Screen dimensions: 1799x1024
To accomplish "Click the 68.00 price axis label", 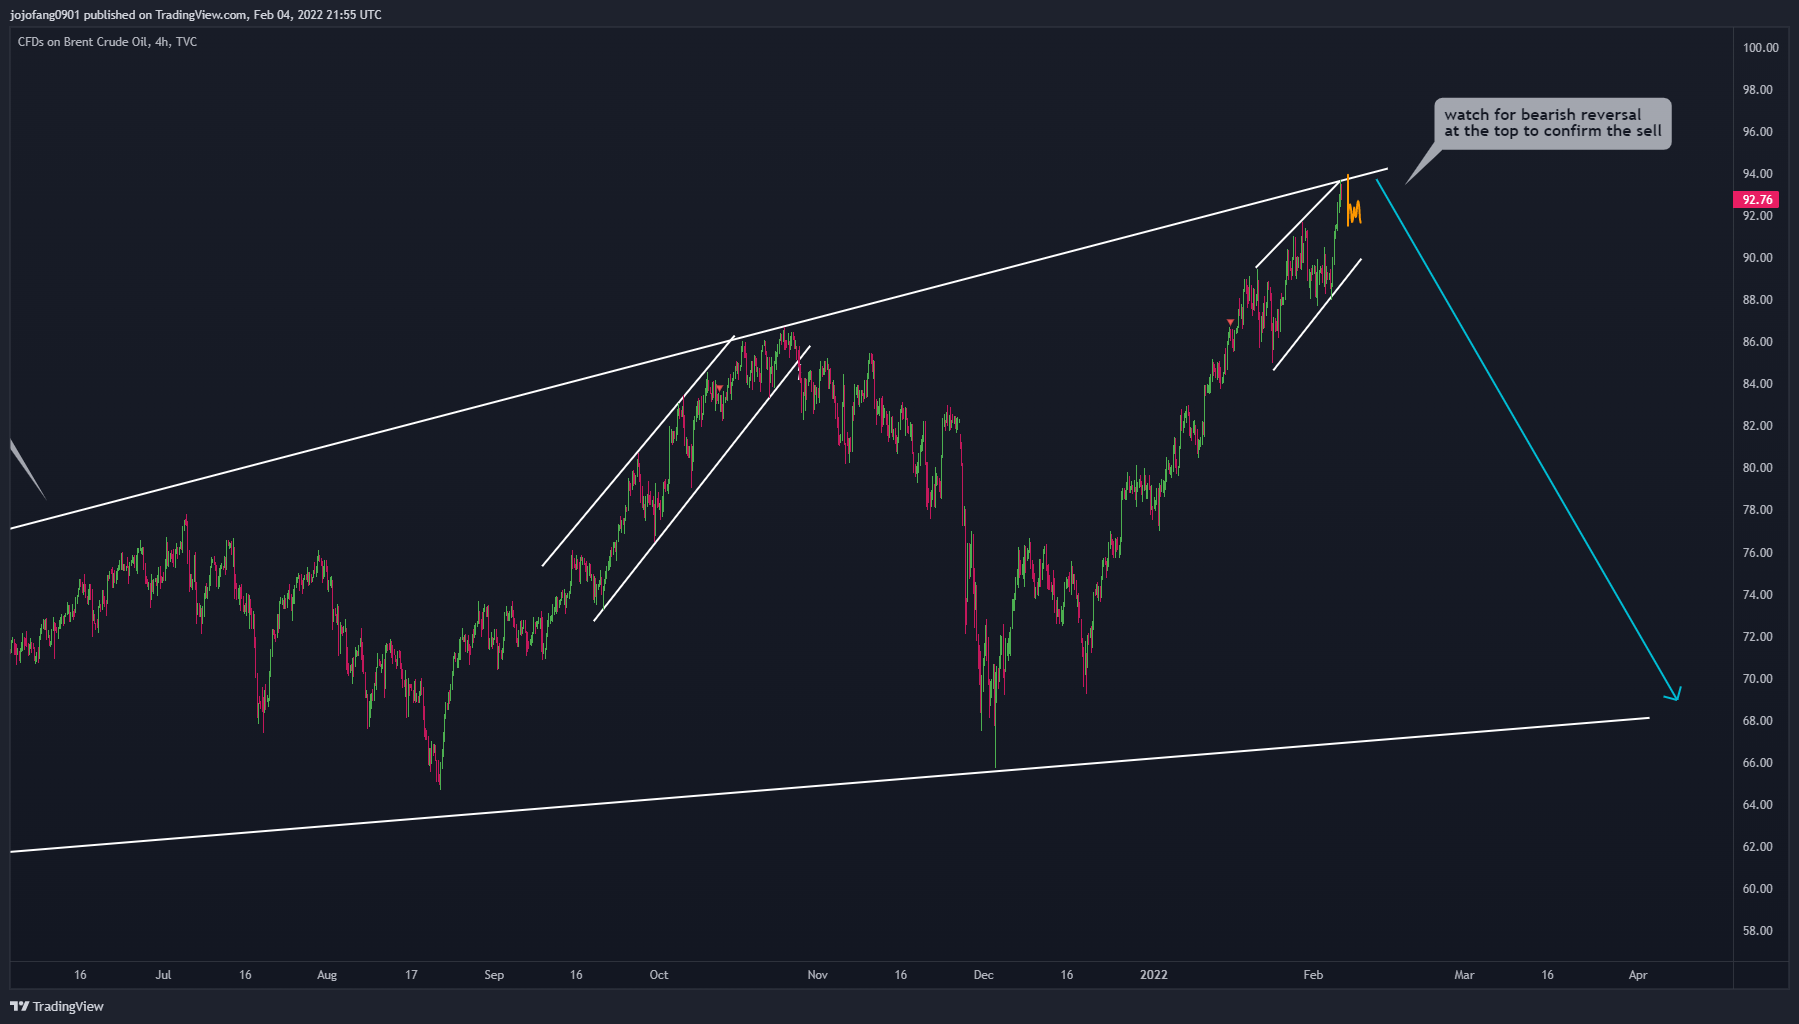I will (1757, 721).
